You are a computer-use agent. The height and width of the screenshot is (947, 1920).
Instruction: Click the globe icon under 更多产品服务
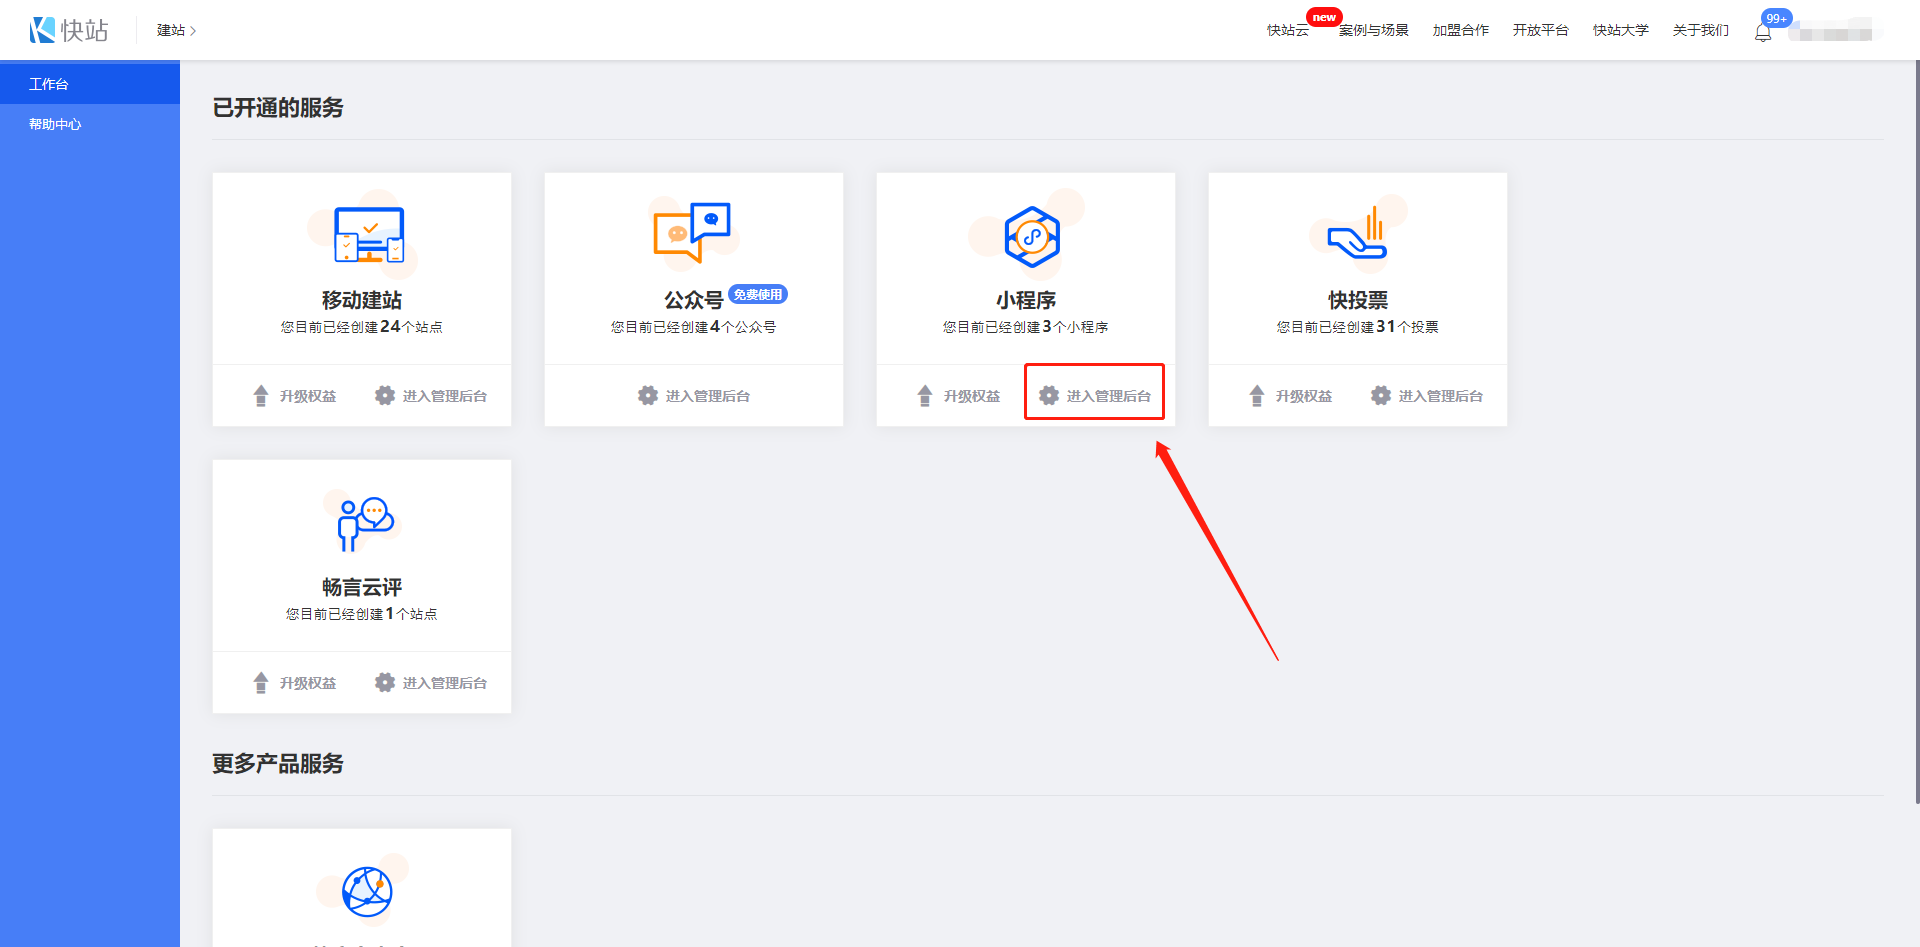coord(367,891)
